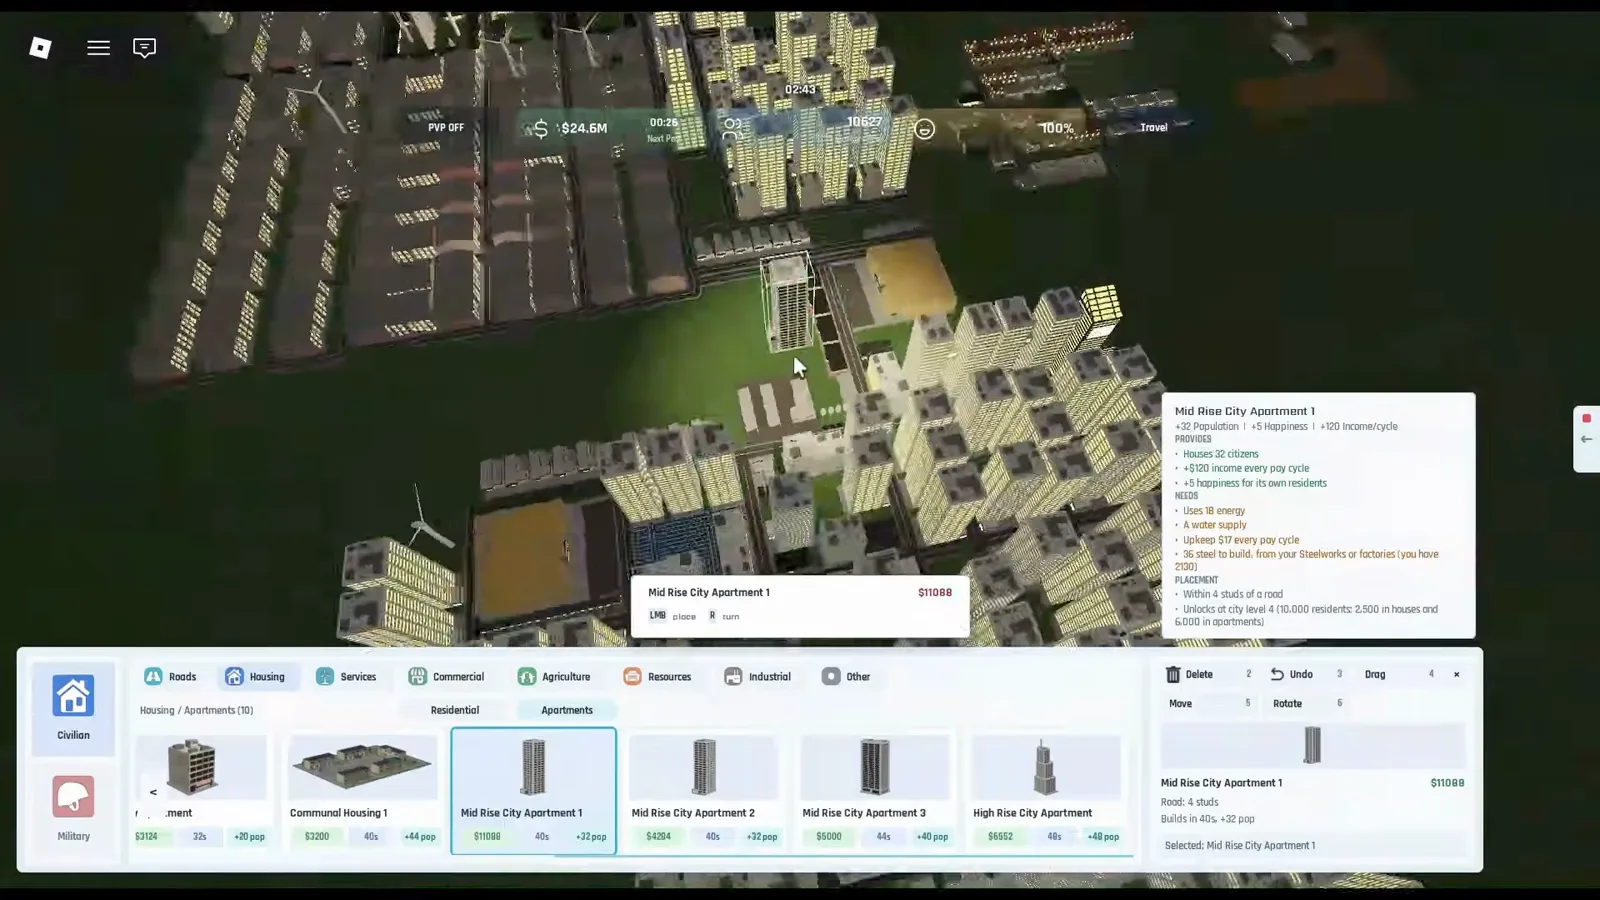Go back with the left chevron arrow

[153, 792]
